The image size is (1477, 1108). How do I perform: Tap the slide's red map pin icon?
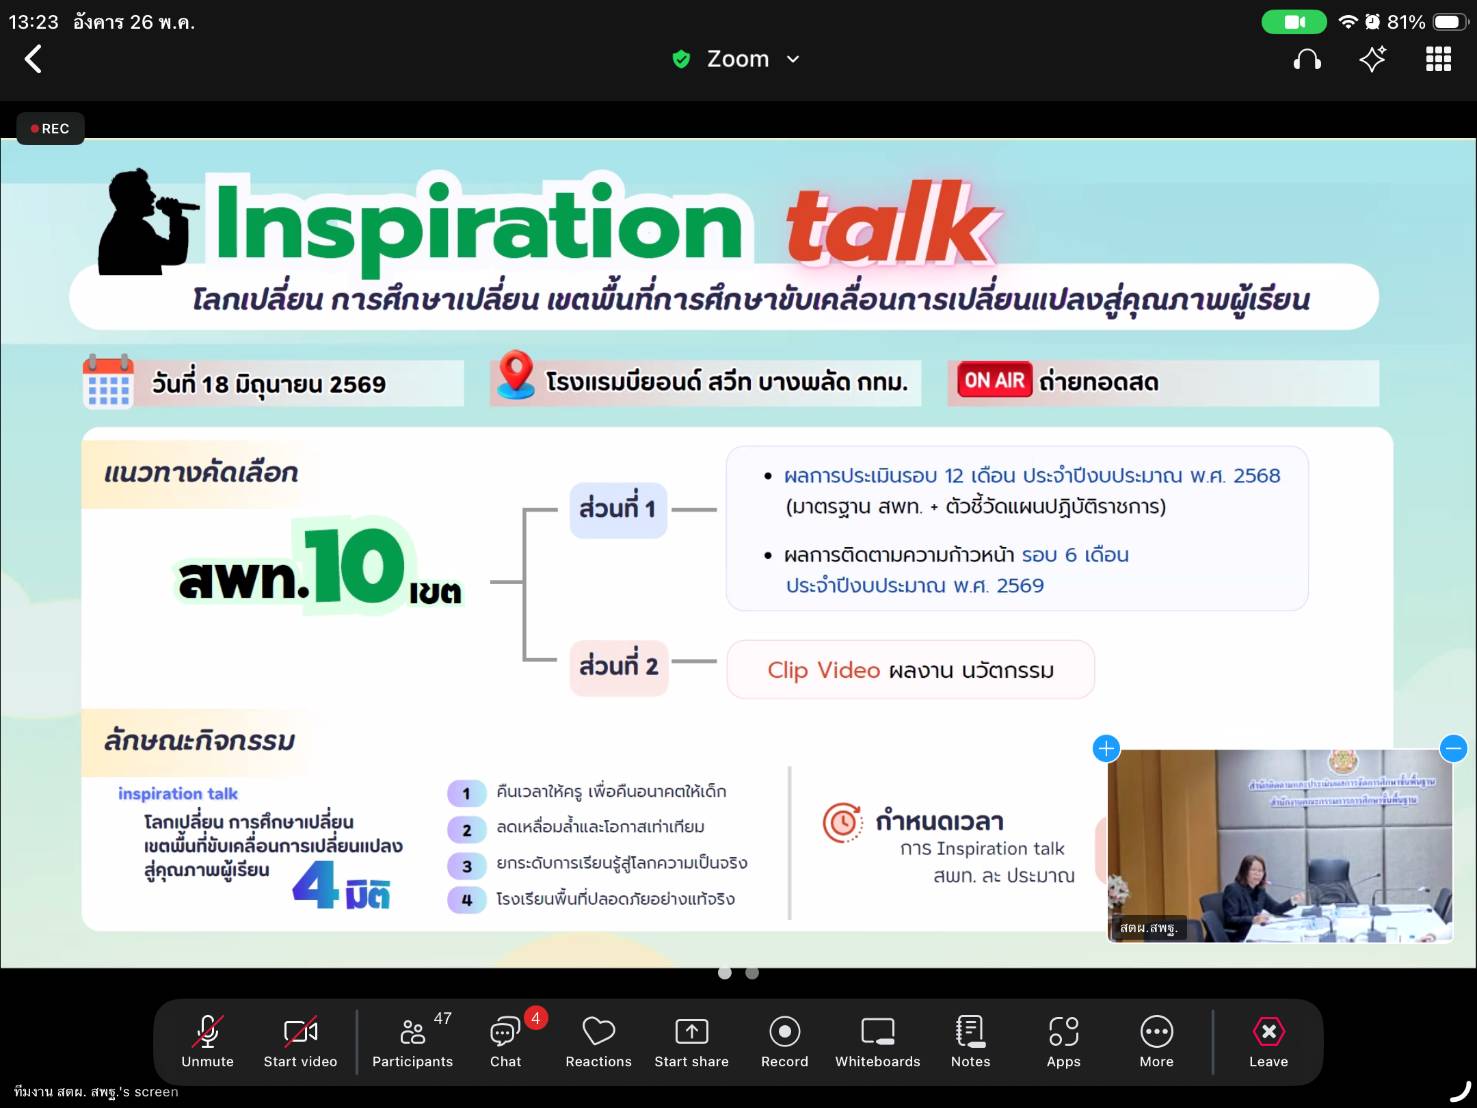click(516, 375)
